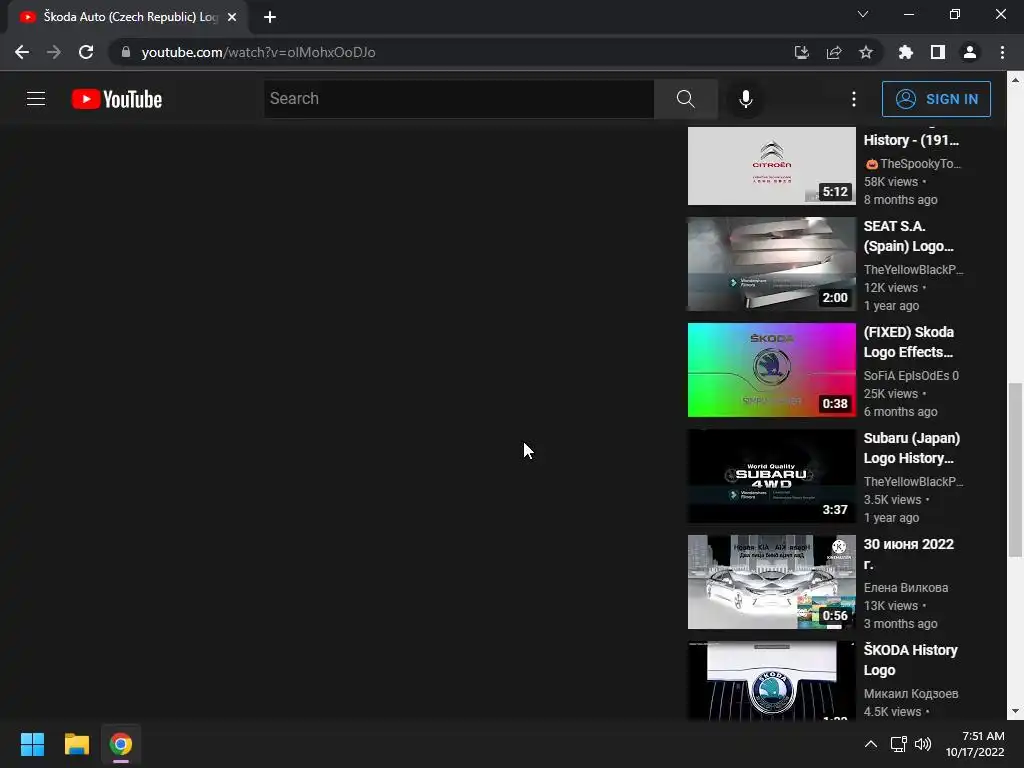Open the Subaru 4WD thumbnail 3:37
Screen dimensions: 1024x768
coord(771,476)
